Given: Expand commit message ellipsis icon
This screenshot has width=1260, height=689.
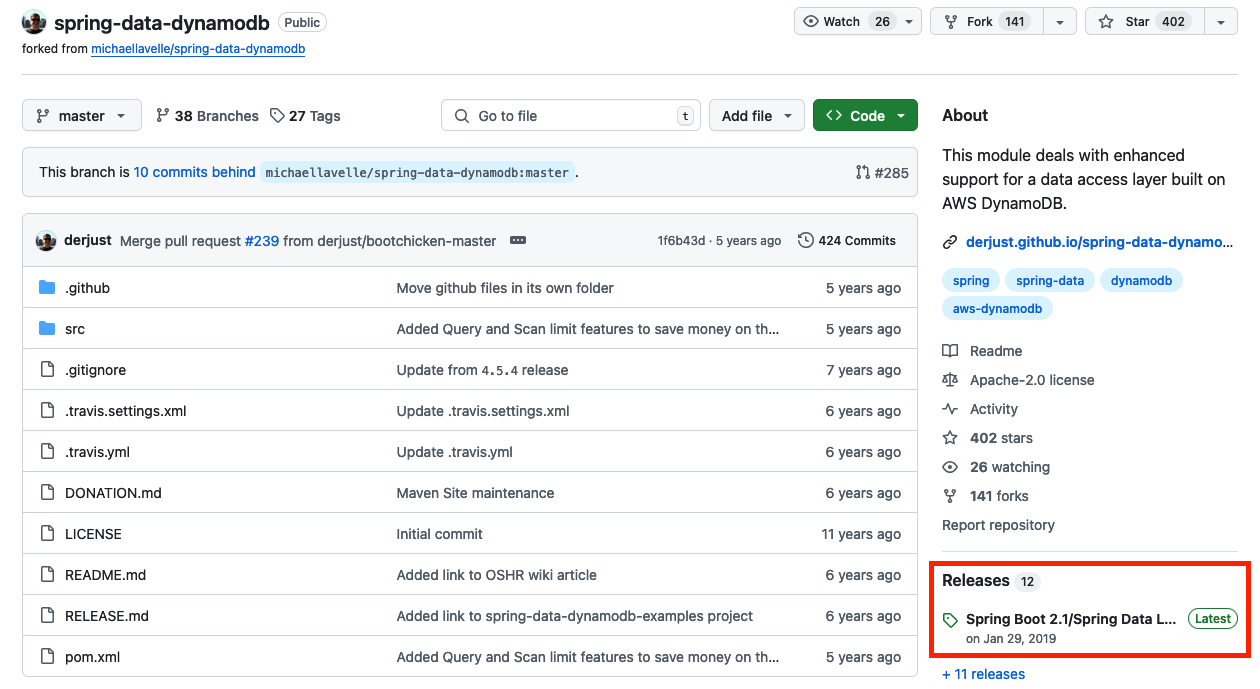Looking at the screenshot, I should 518,241.
